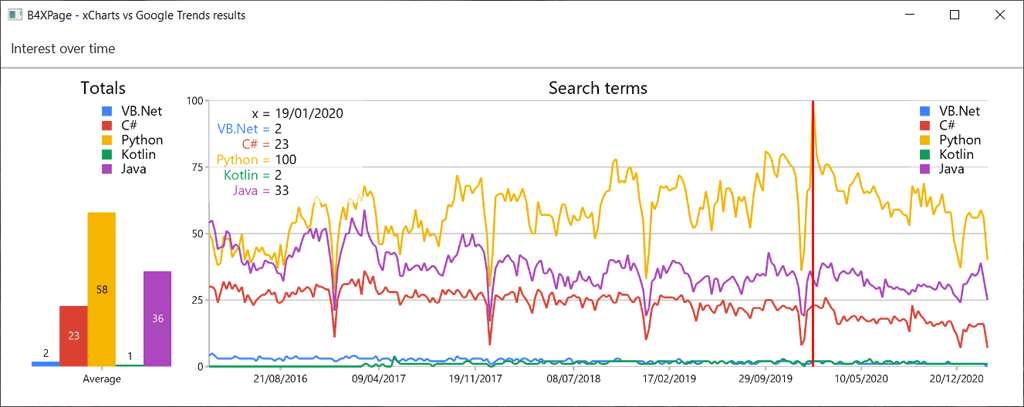Click the yellow Python bar showing 58
The image size is (1024, 407).
coord(101,290)
